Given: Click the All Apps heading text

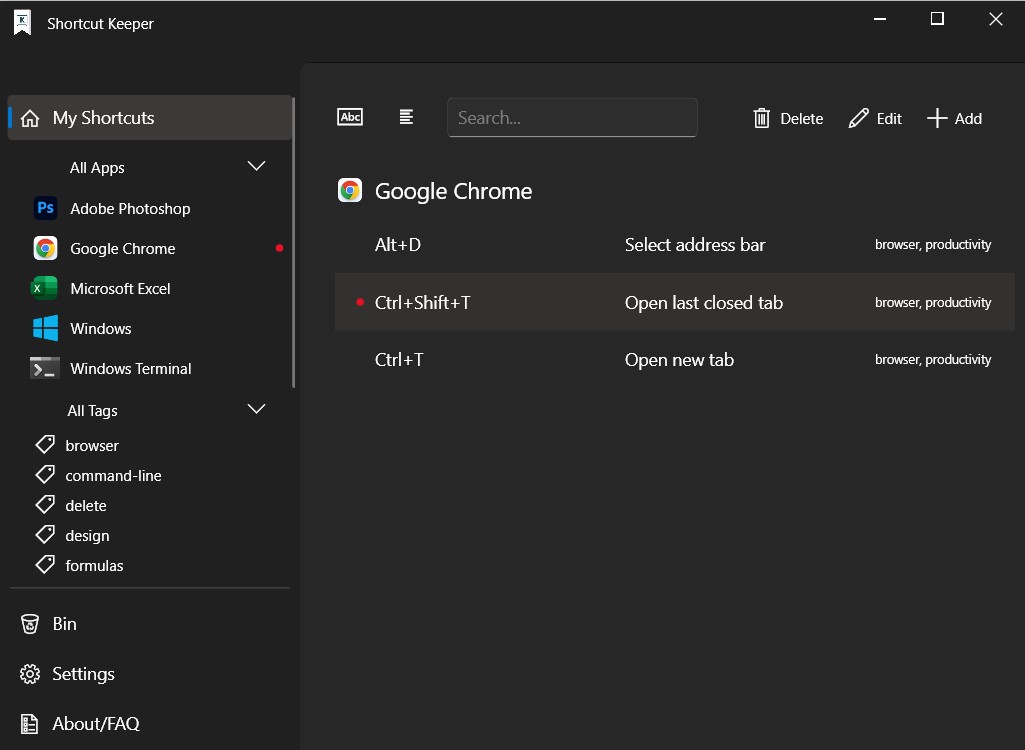Looking at the screenshot, I should pos(97,168).
